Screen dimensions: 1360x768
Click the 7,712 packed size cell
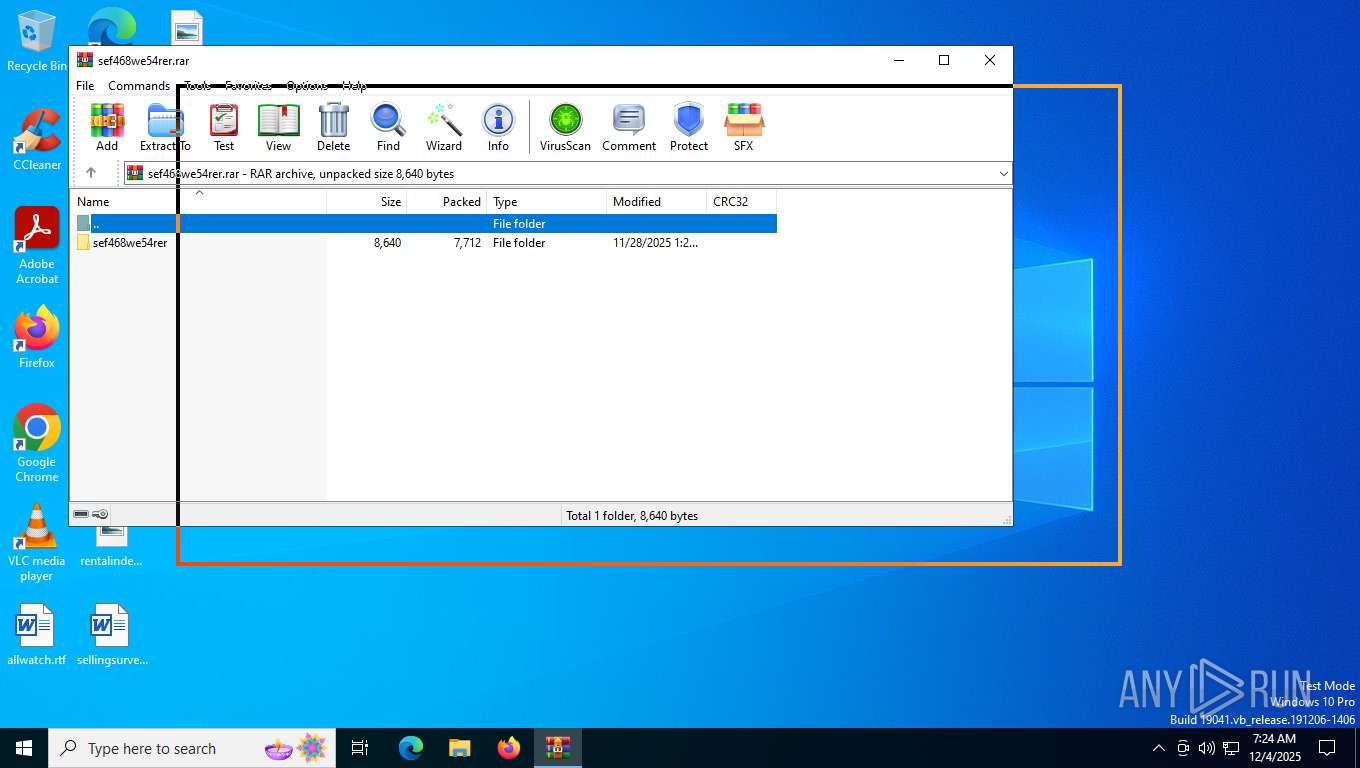click(467, 243)
